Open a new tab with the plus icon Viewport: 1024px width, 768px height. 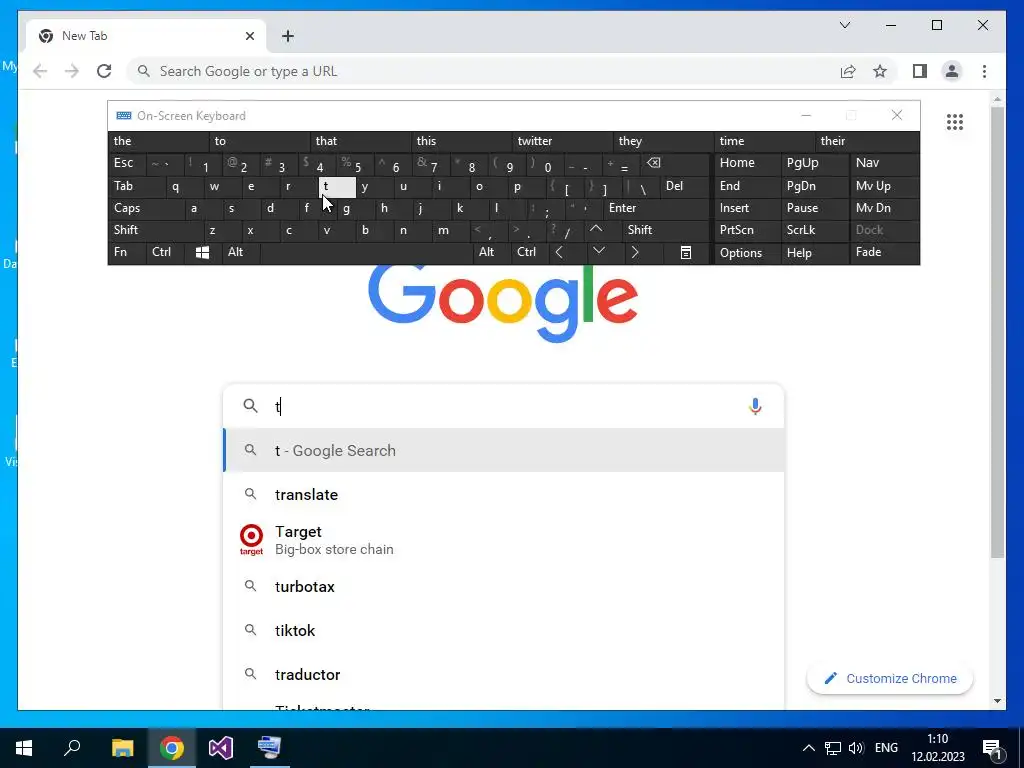tap(287, 36)
